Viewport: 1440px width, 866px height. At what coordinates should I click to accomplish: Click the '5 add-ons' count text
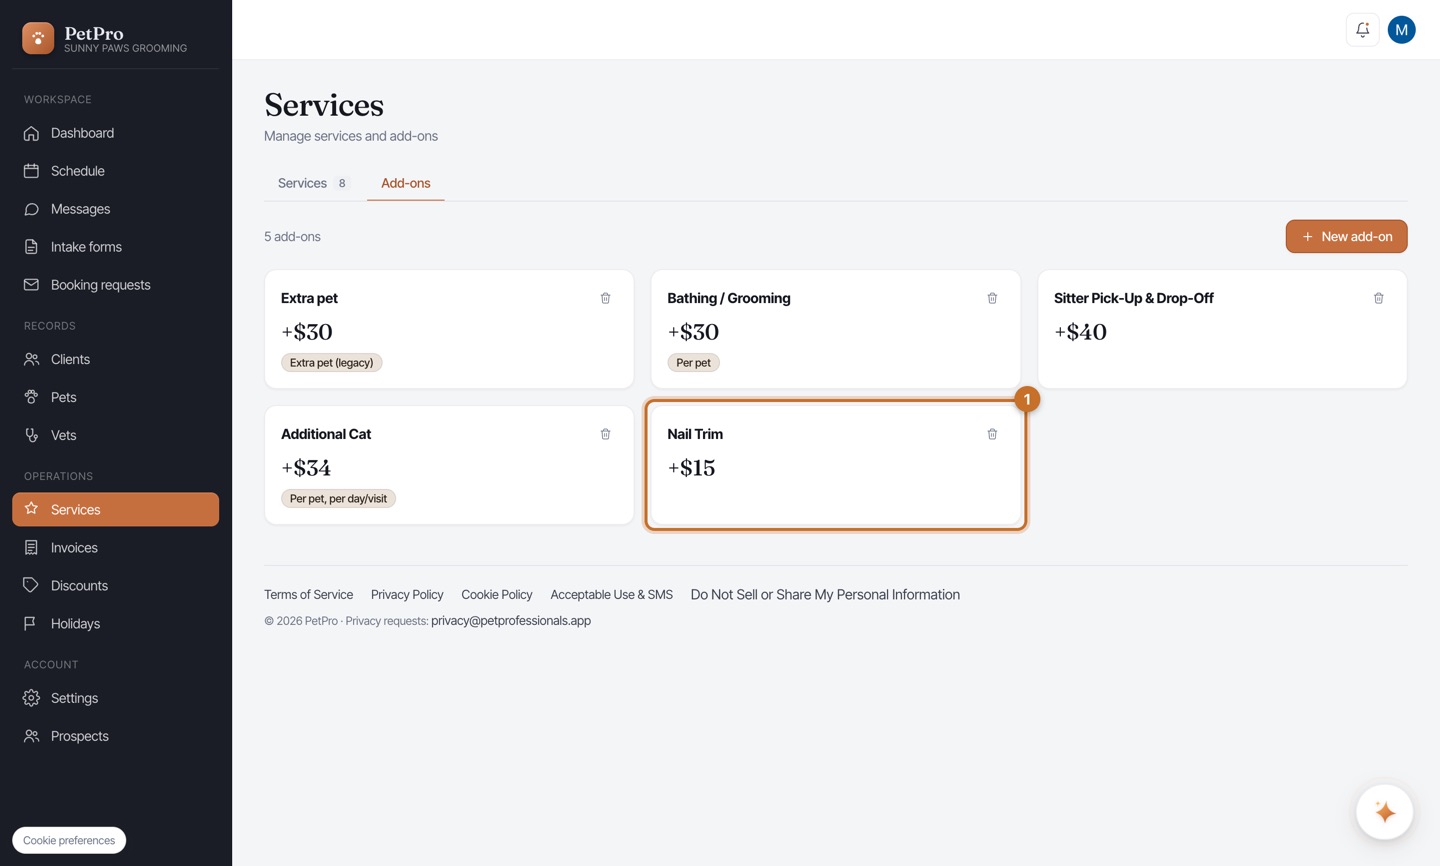click(292, 237)
